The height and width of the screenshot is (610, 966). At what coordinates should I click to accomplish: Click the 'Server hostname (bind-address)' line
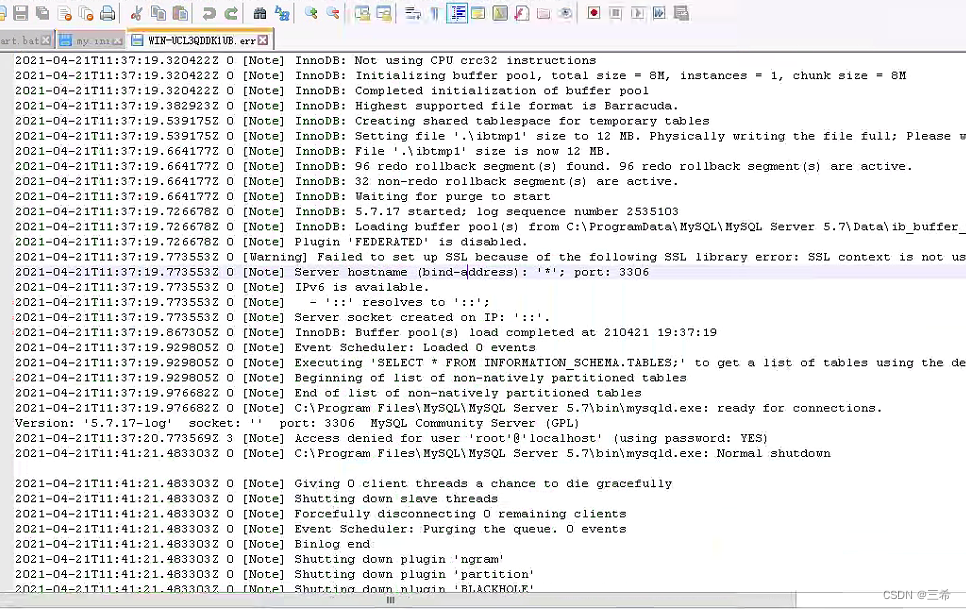[x=332, y=272]
